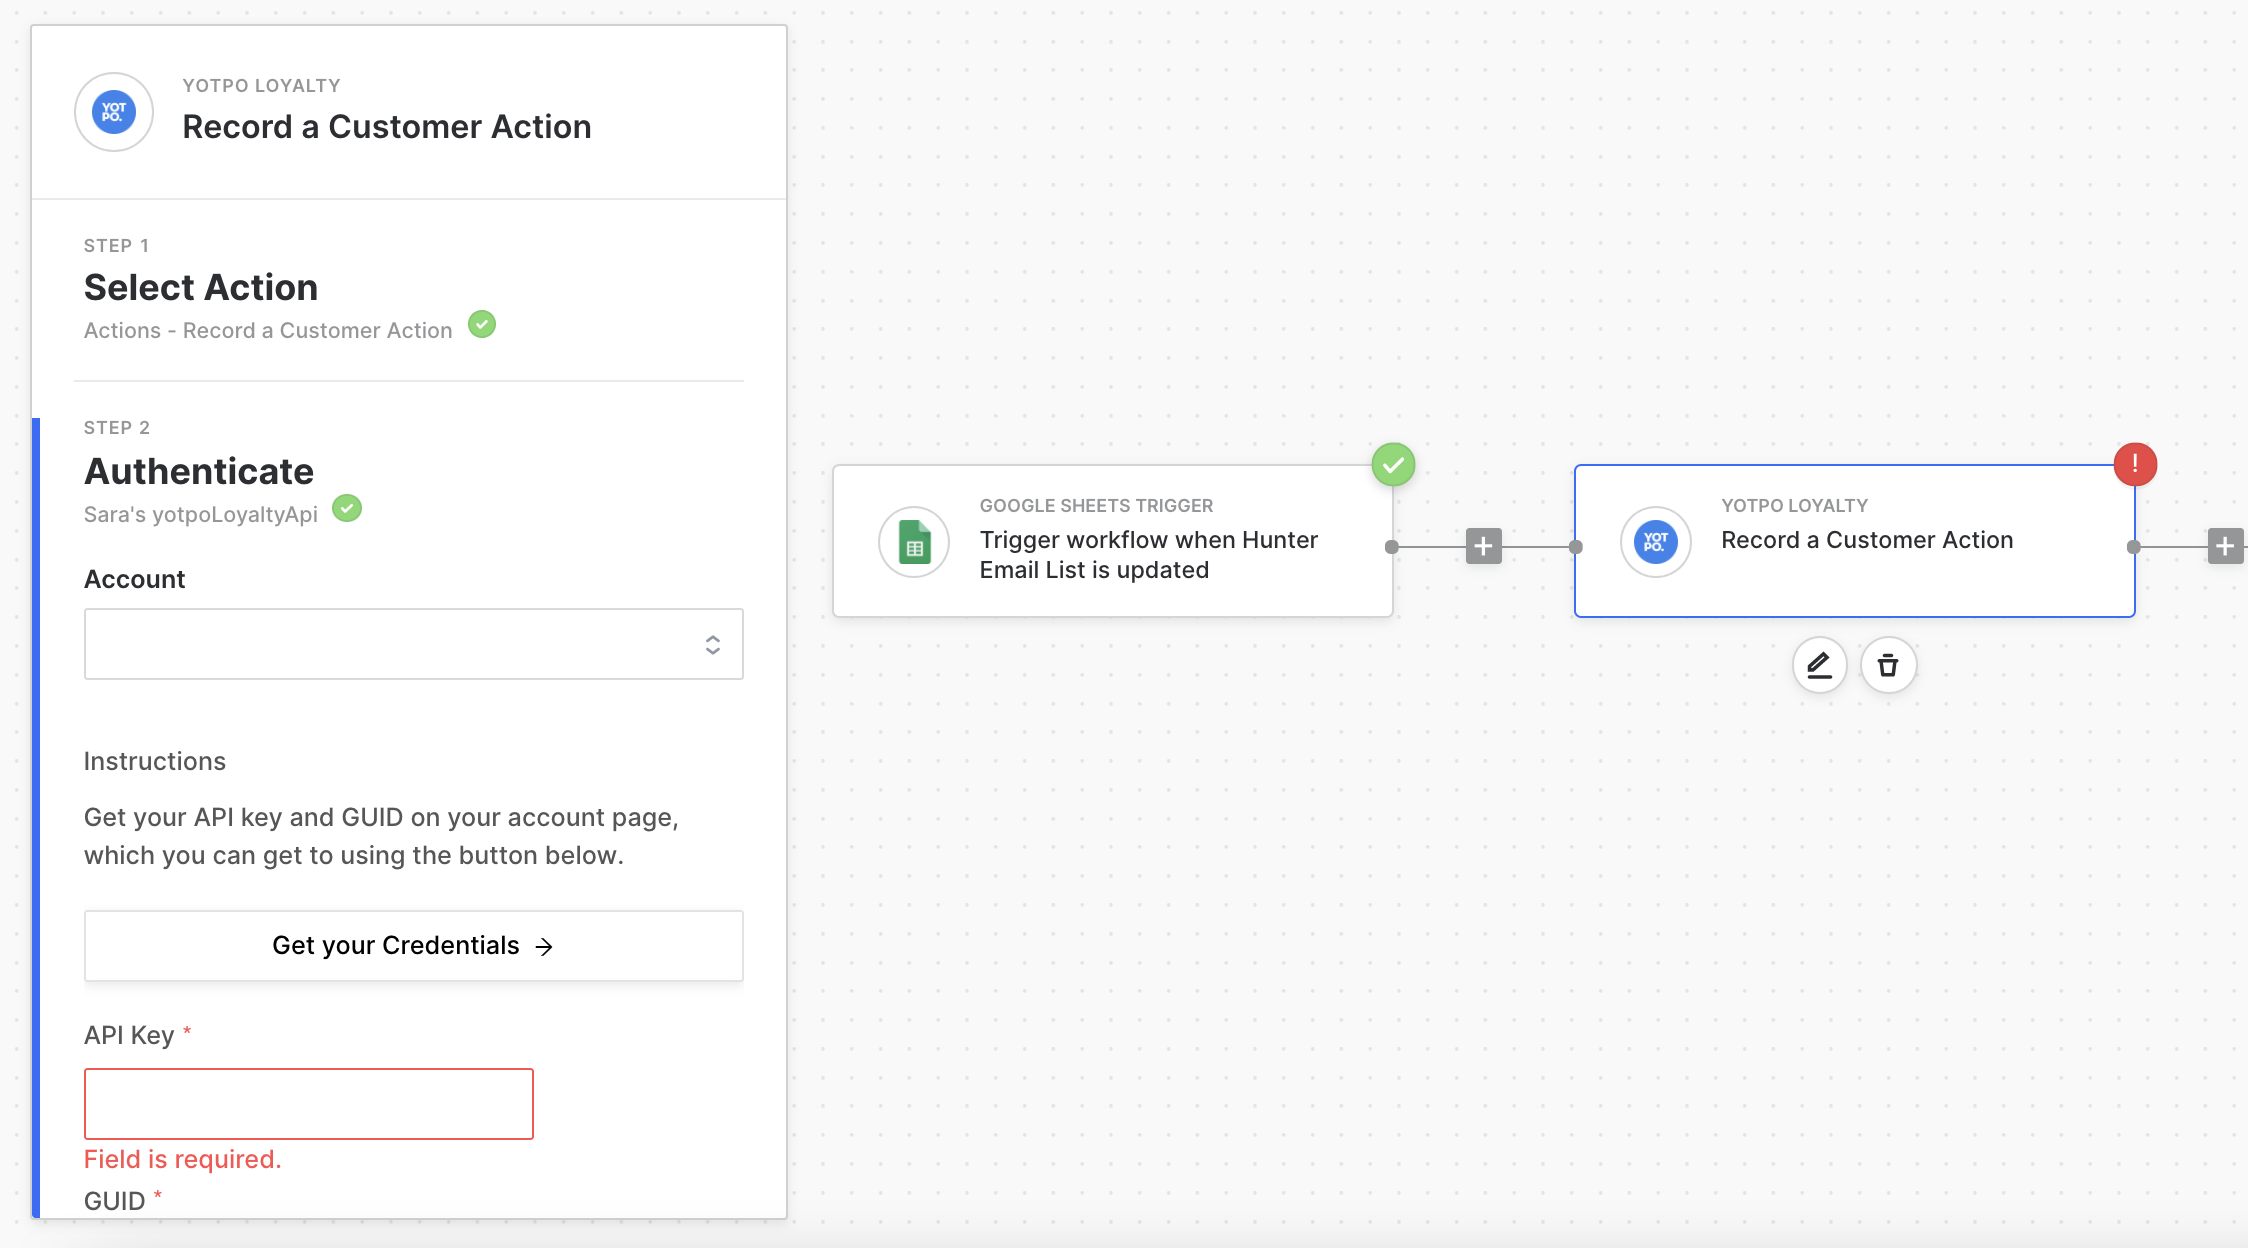This screenshot has width=2248, height=1248.
Task: Click Get your Credentials button
Action: pos(413,945)
